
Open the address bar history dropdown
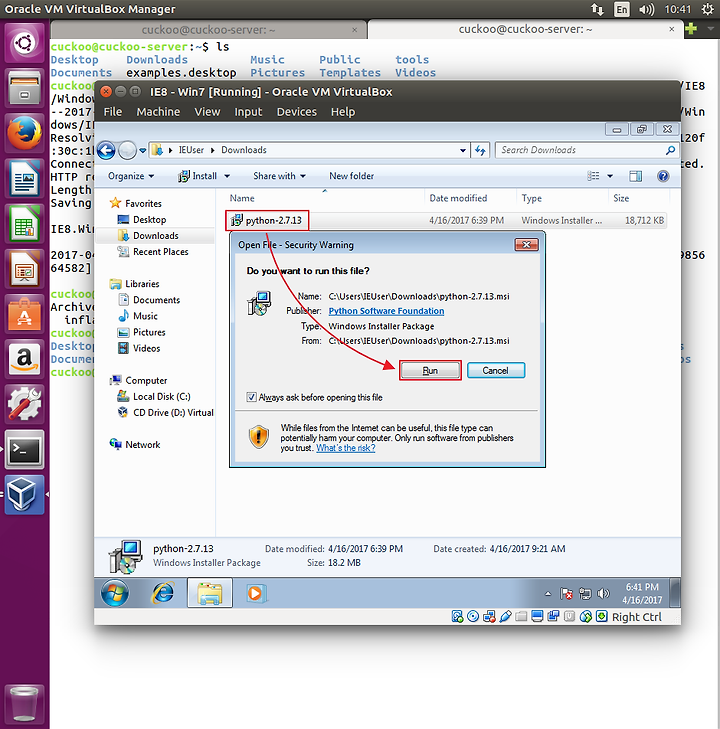[462, 150]
